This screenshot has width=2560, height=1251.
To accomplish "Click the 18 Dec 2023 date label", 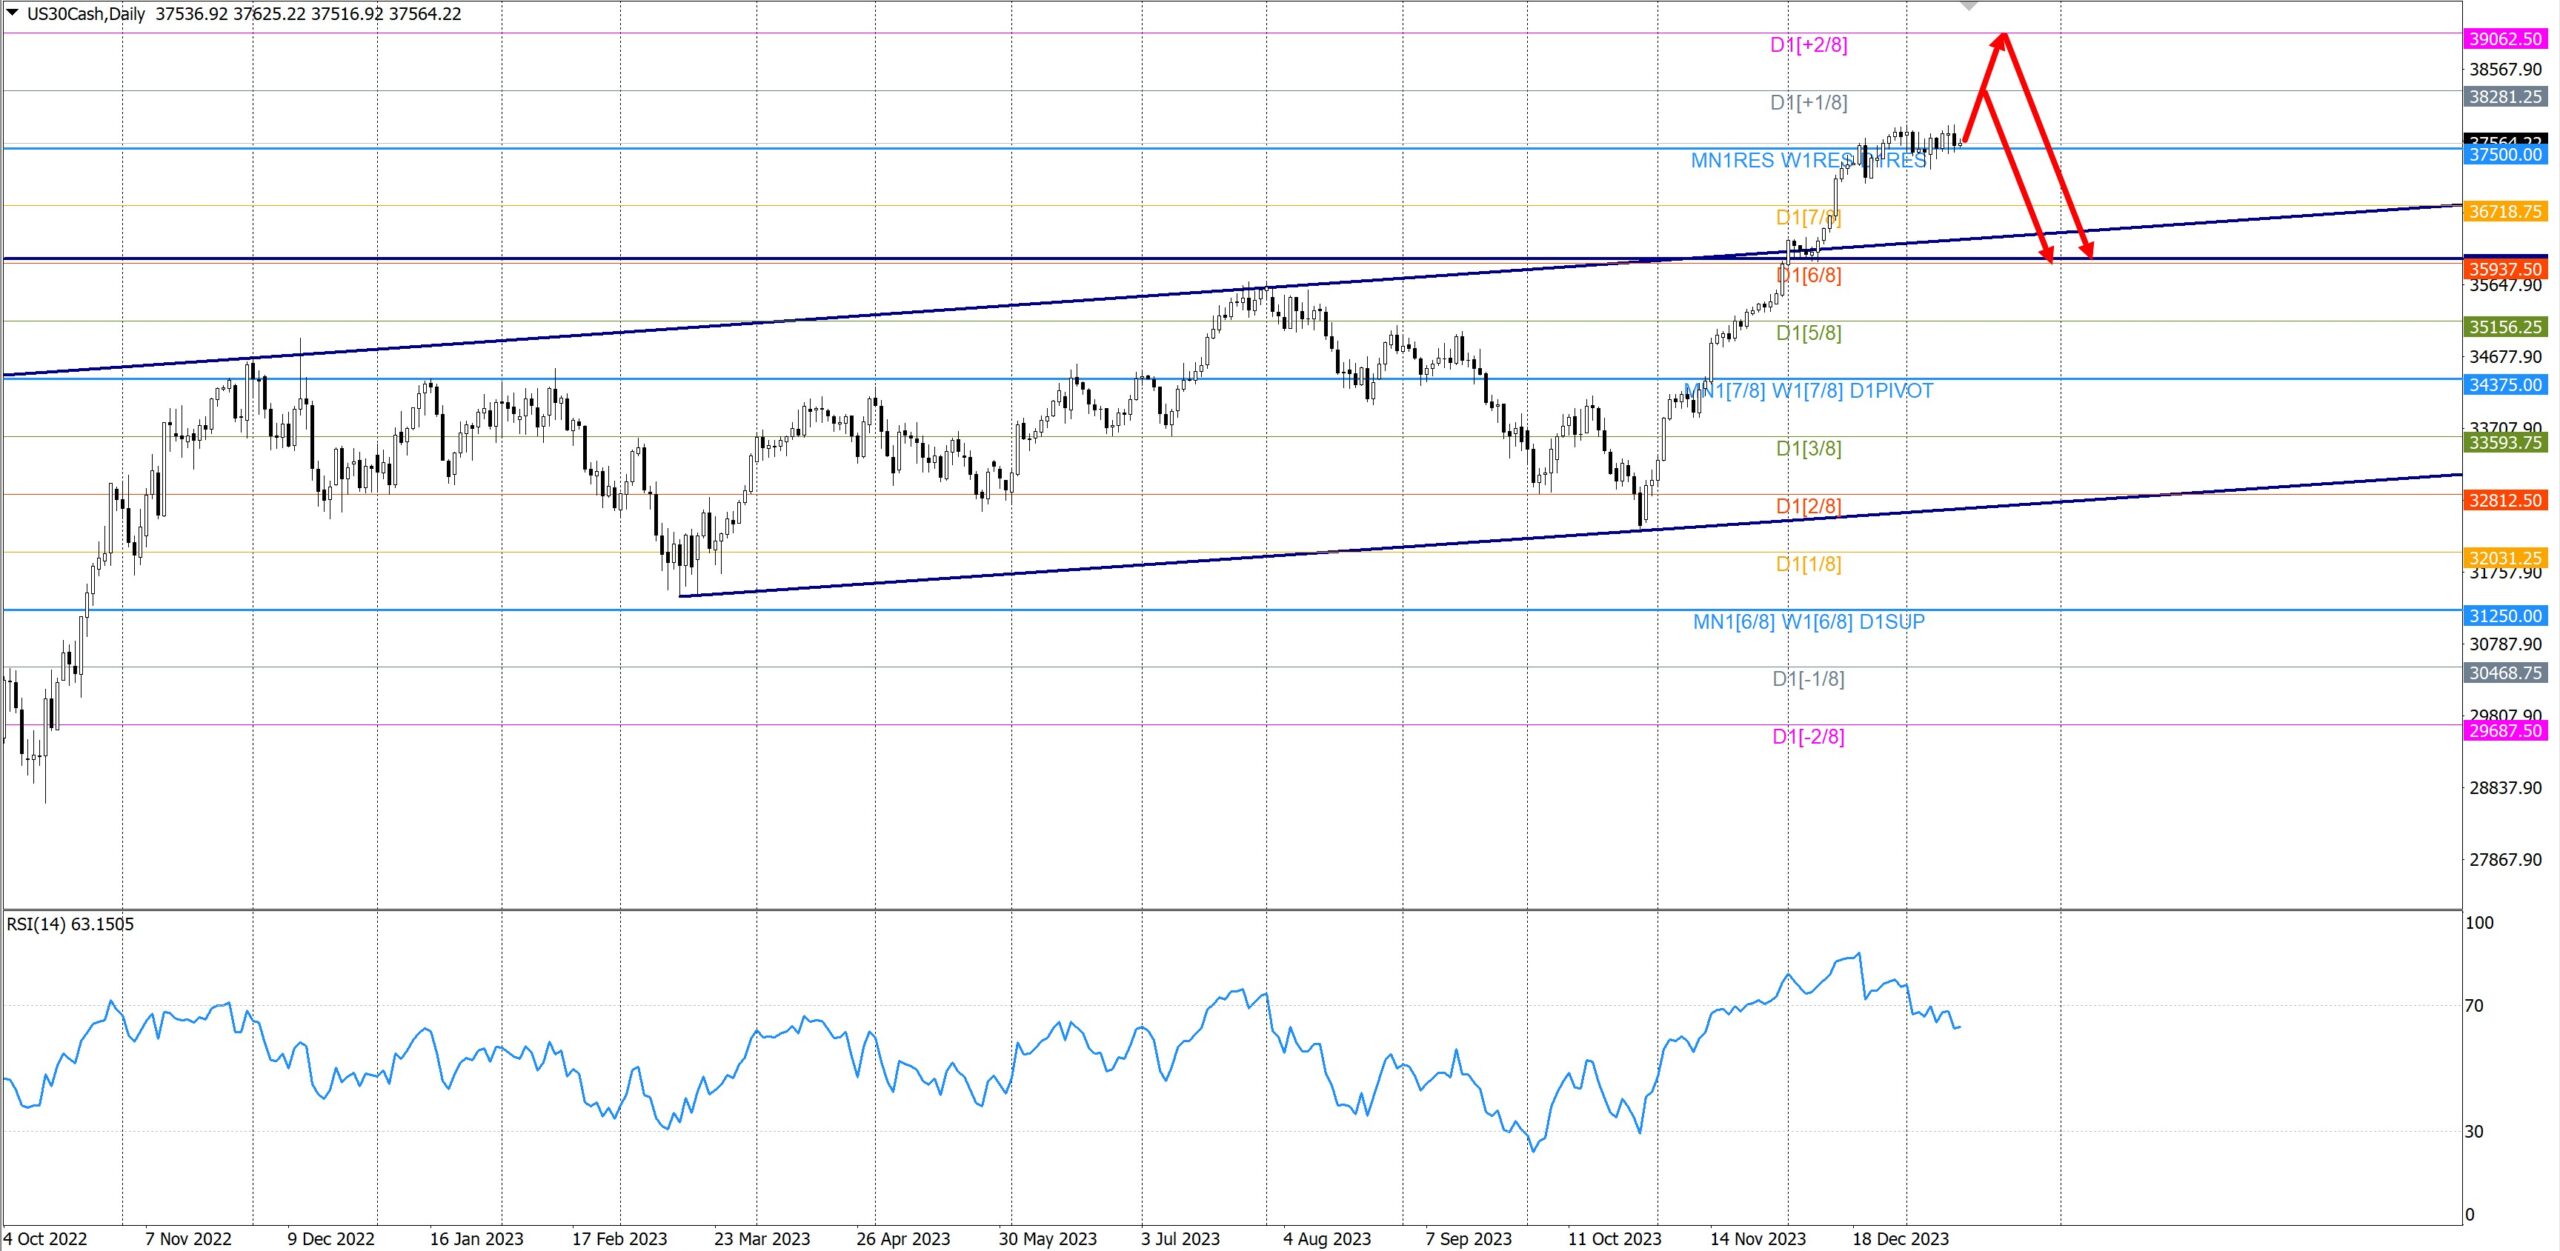I will (x=1900, y=1239).
